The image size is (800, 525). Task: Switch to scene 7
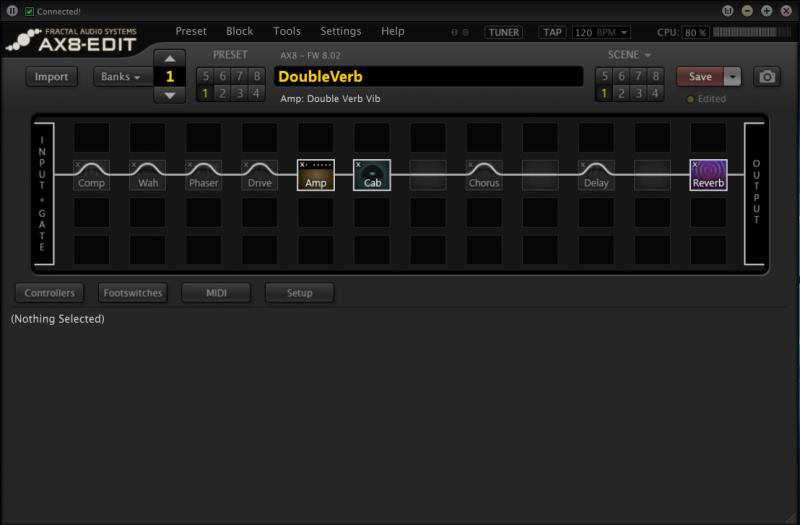pyautogui.click(x=638, y=76)
